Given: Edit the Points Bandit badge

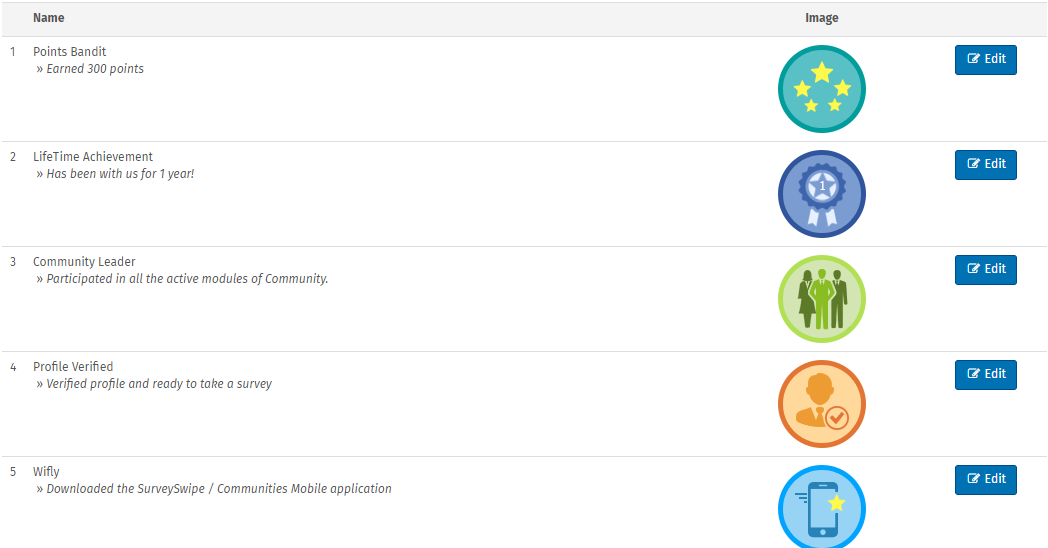Looking at the screenshot, I should [x=985, y=59].
